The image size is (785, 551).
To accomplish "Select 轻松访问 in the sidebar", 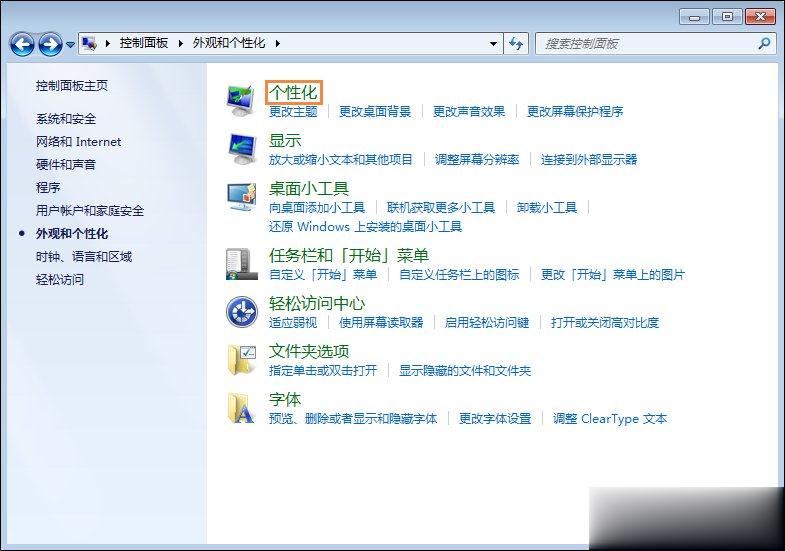I will point(60,279).
